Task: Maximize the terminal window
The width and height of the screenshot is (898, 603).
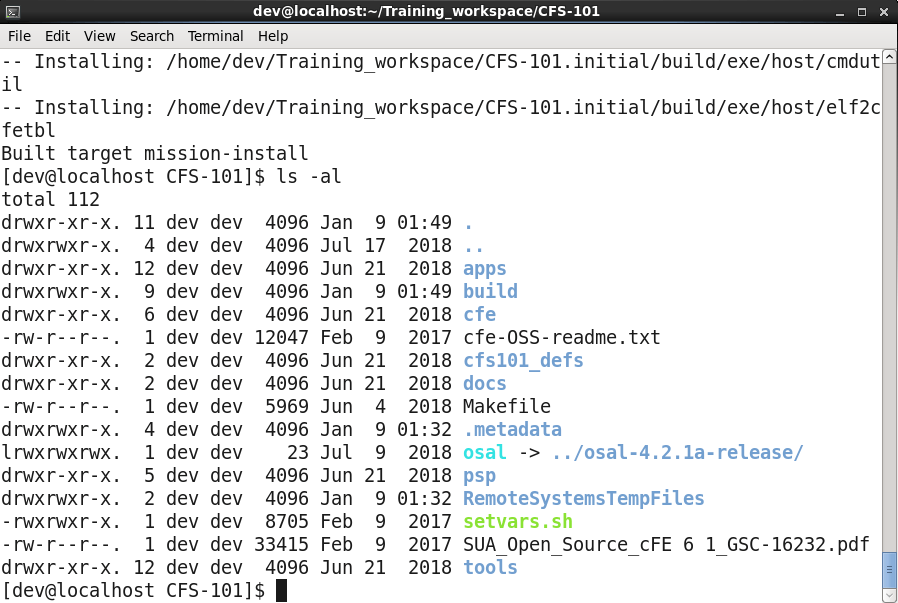Action: coord(860,12)
